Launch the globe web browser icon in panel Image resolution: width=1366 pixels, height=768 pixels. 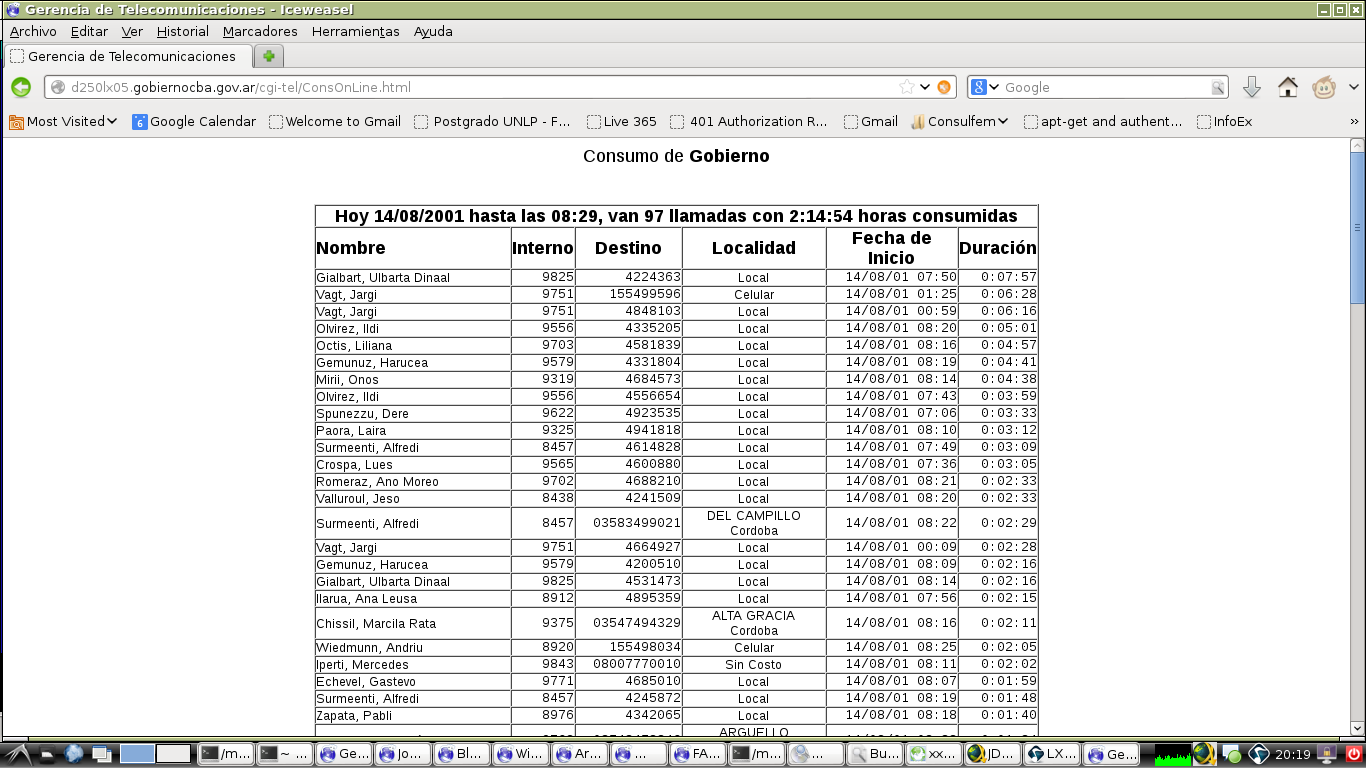[74, 754]
